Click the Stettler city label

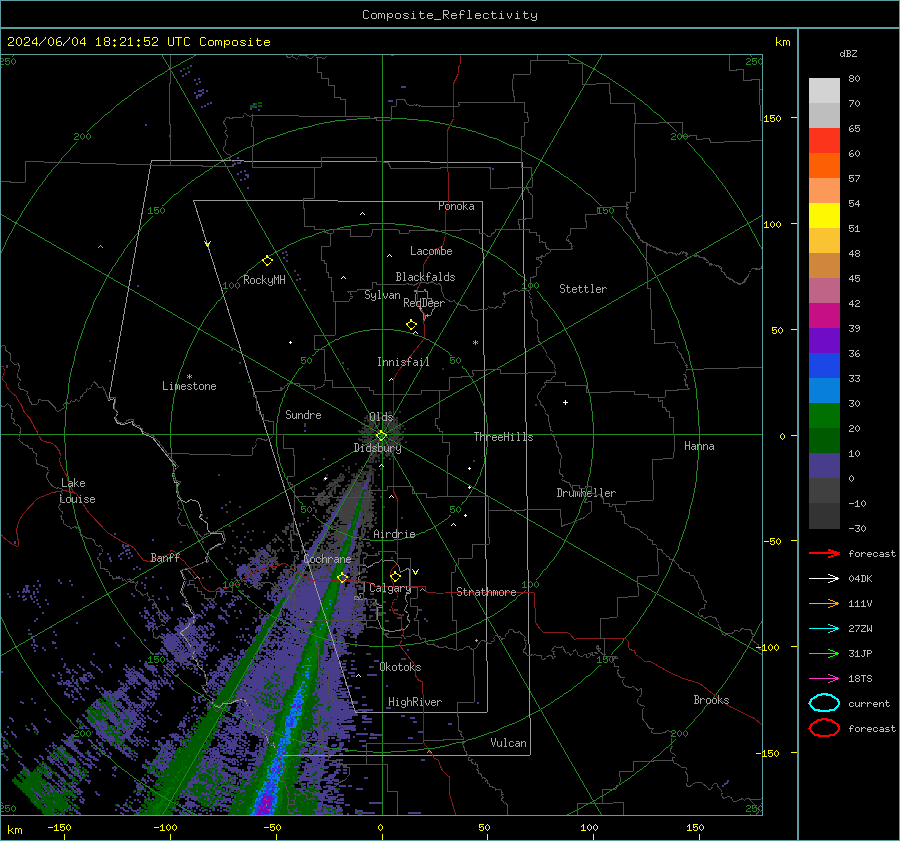583,289
